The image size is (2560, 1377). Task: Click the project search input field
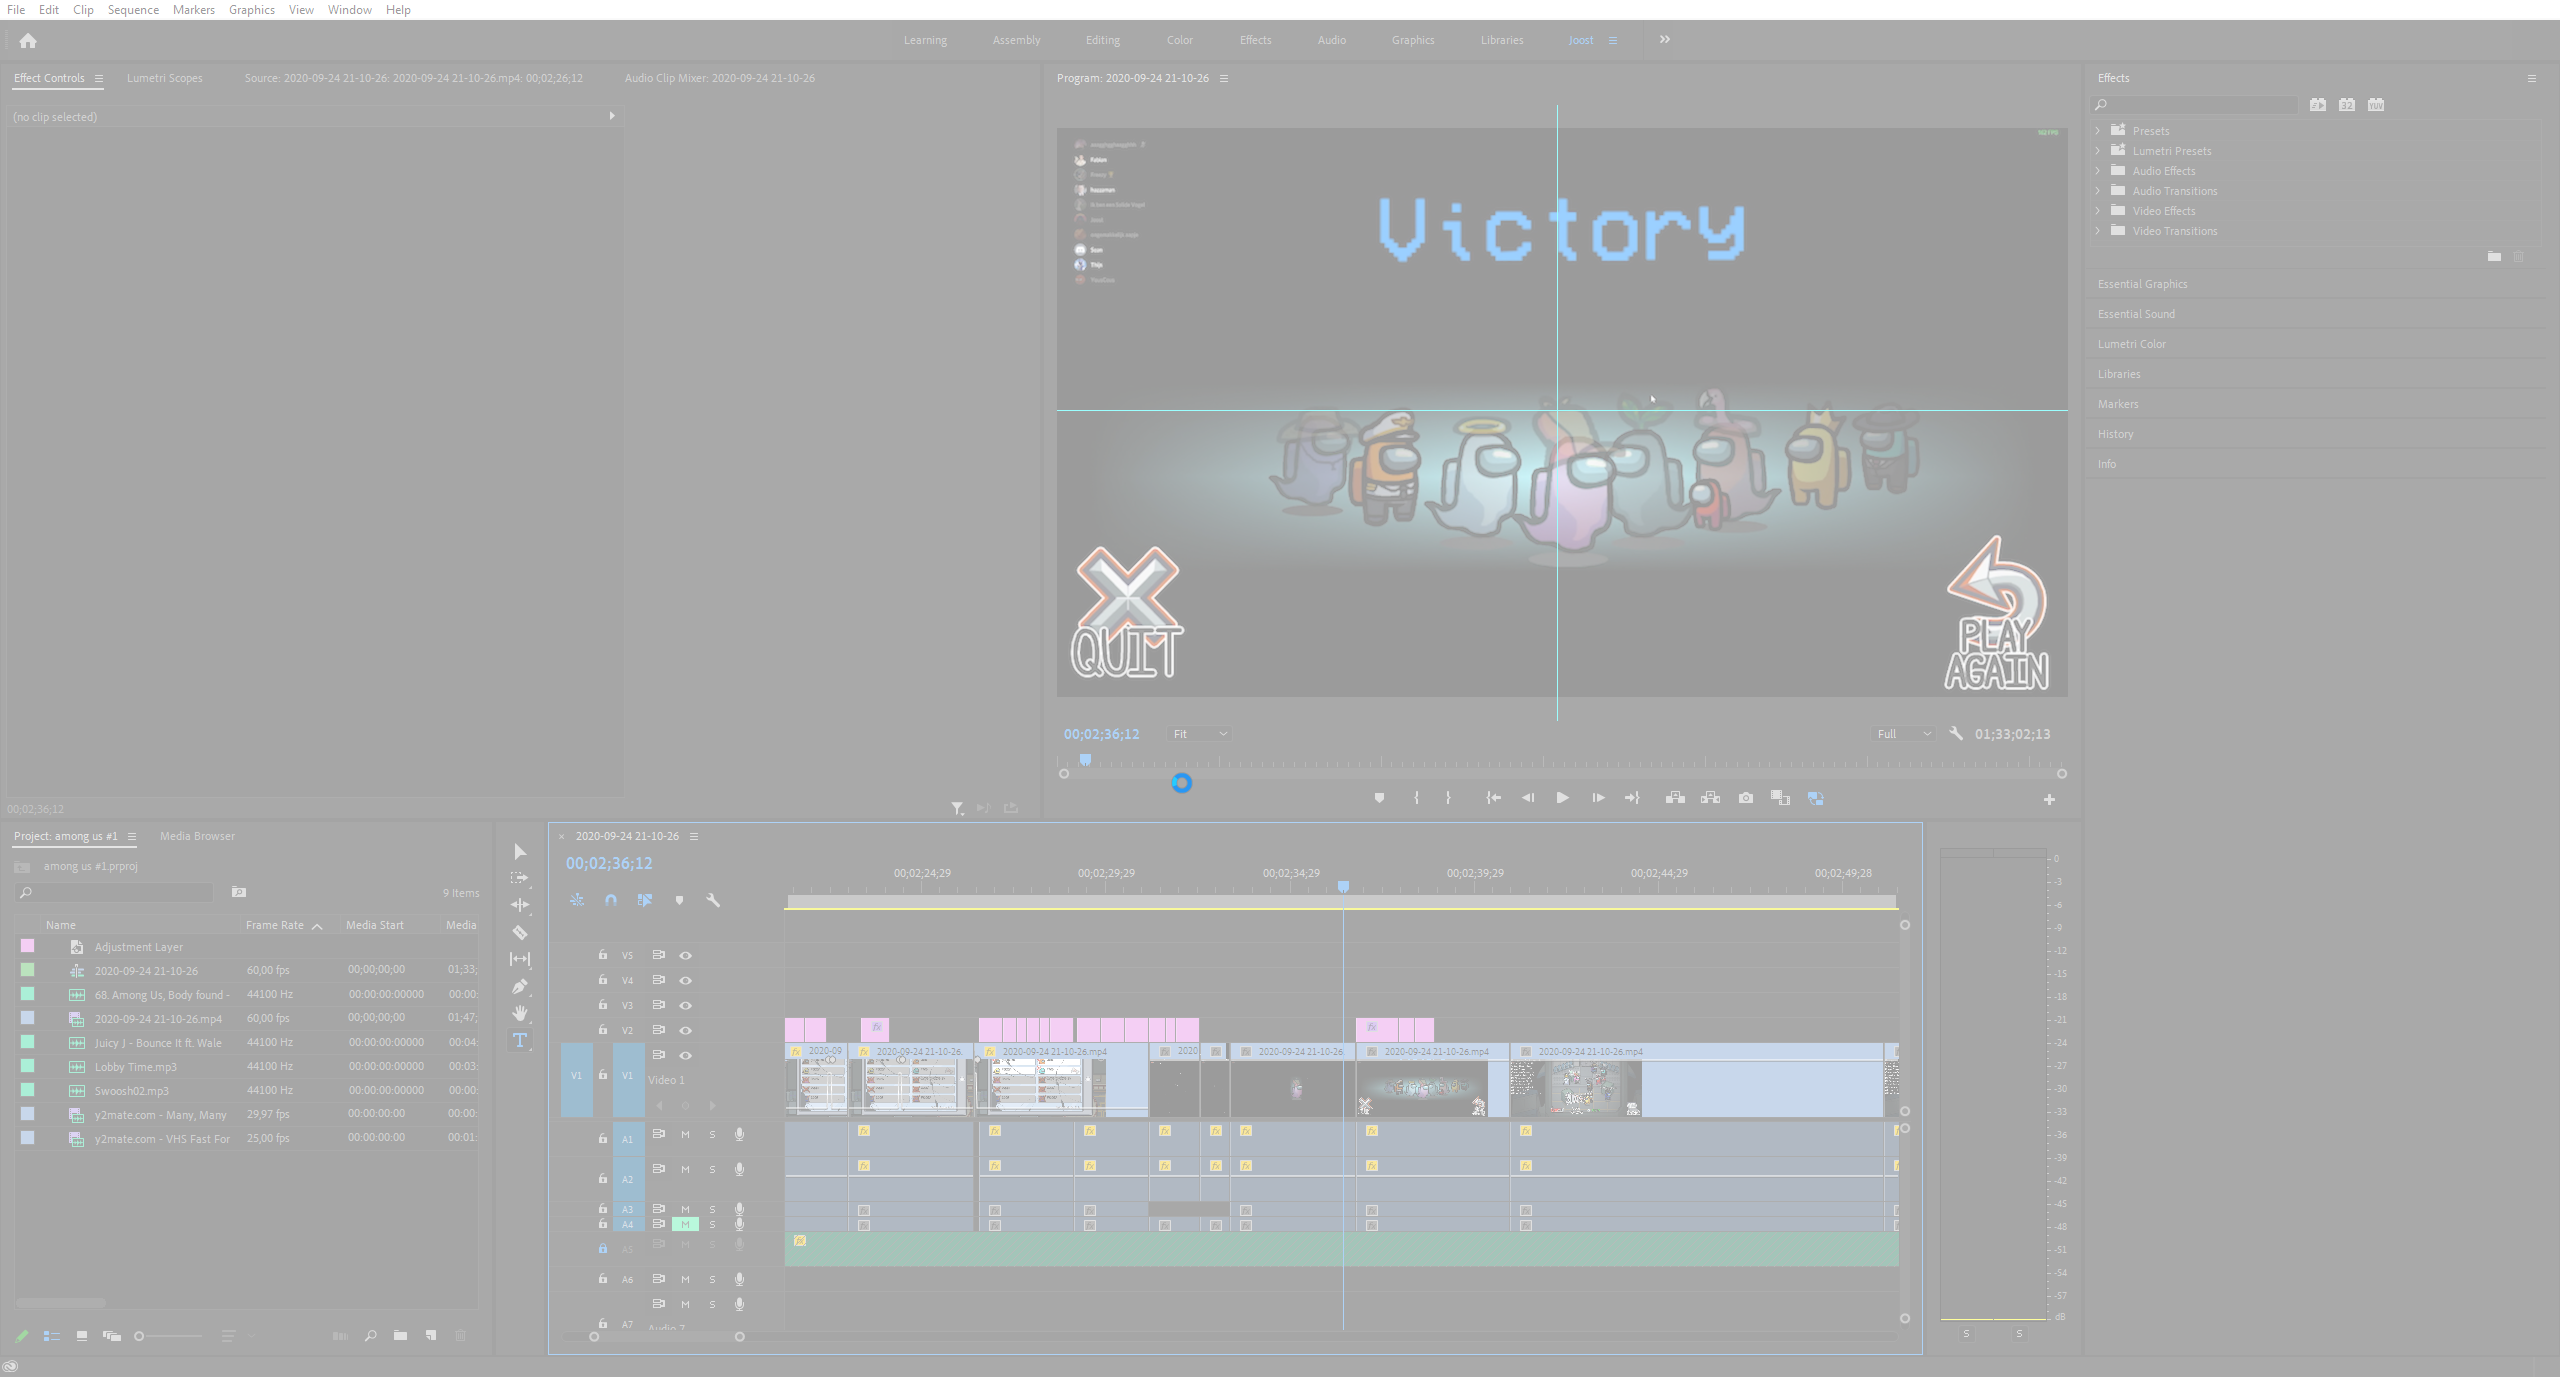point(120,892)
